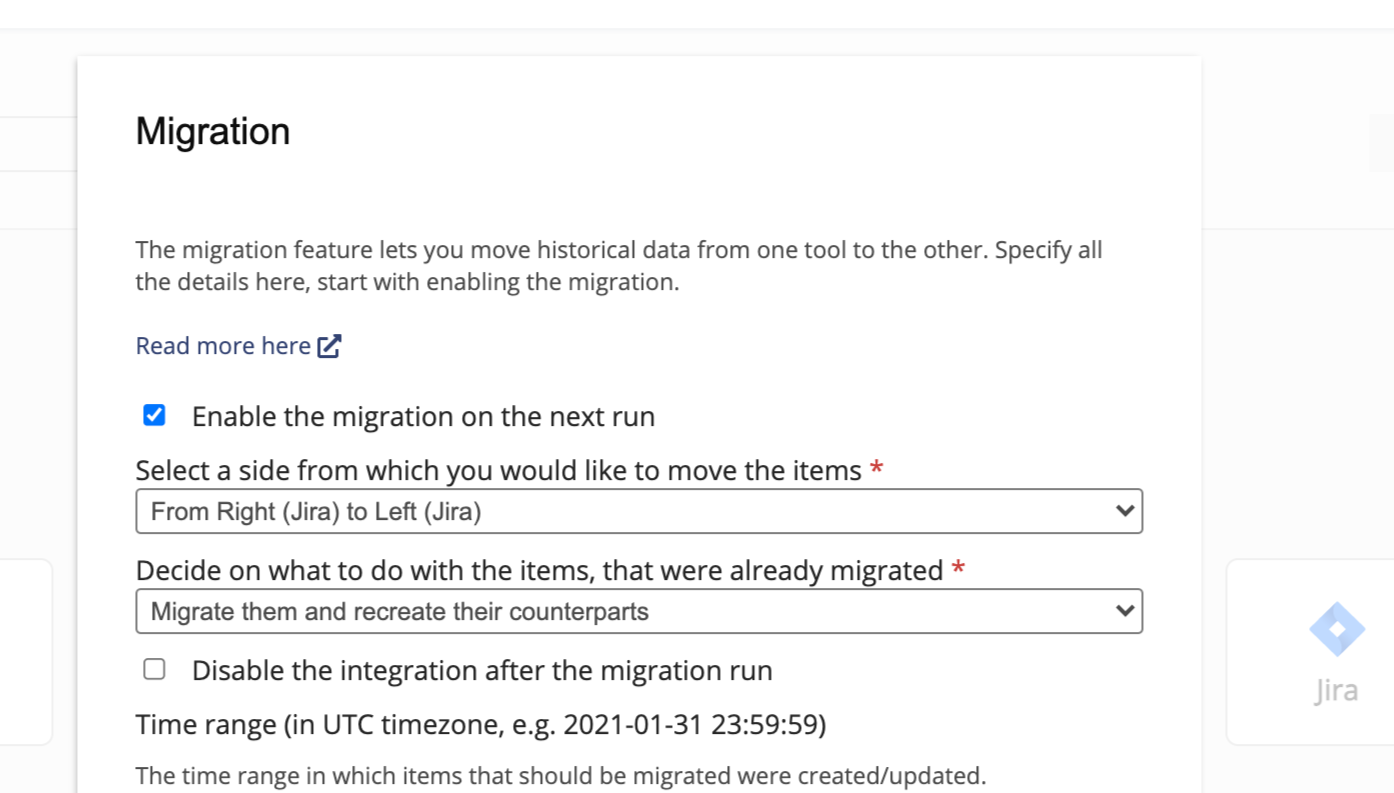
Task: Click the external link icon beside Read more
Action: point(329,346)
